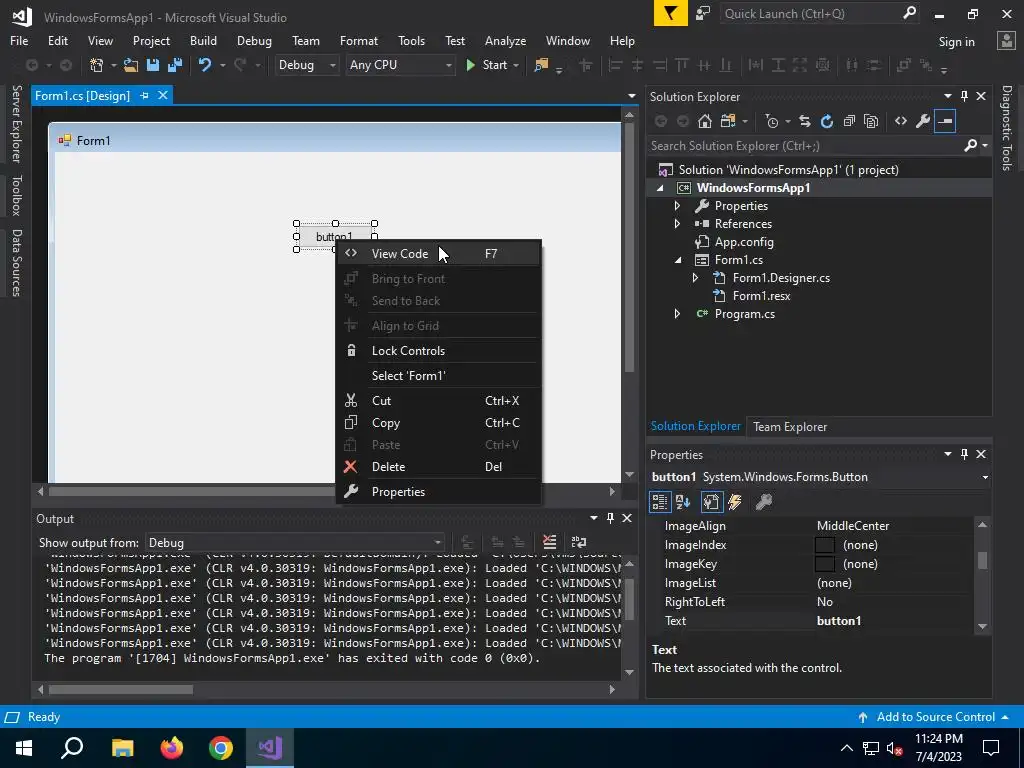The height and width of the screenshot is (768, 1024).
Task: Click the Pending Changes Filter clock icon
Action: point(772,121)
